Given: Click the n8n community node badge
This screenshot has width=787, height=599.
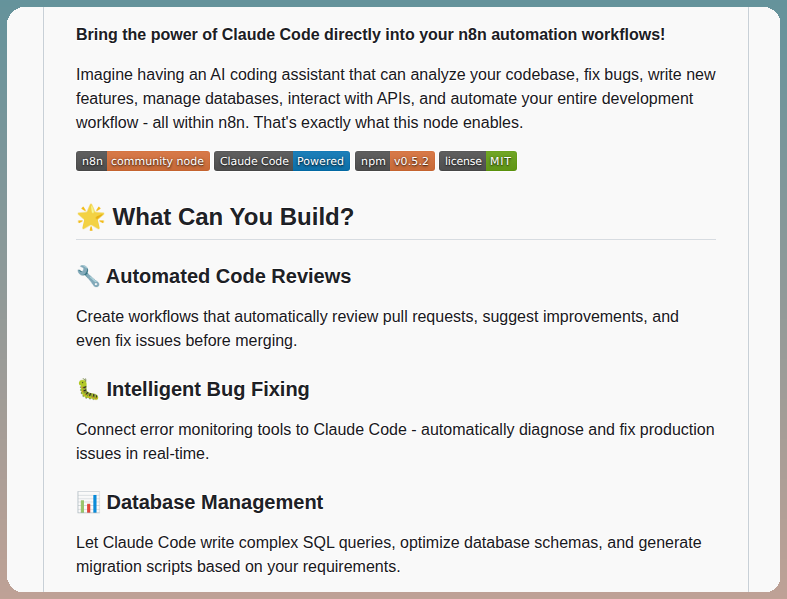Looking at the screenshot, I should point(143,161).
